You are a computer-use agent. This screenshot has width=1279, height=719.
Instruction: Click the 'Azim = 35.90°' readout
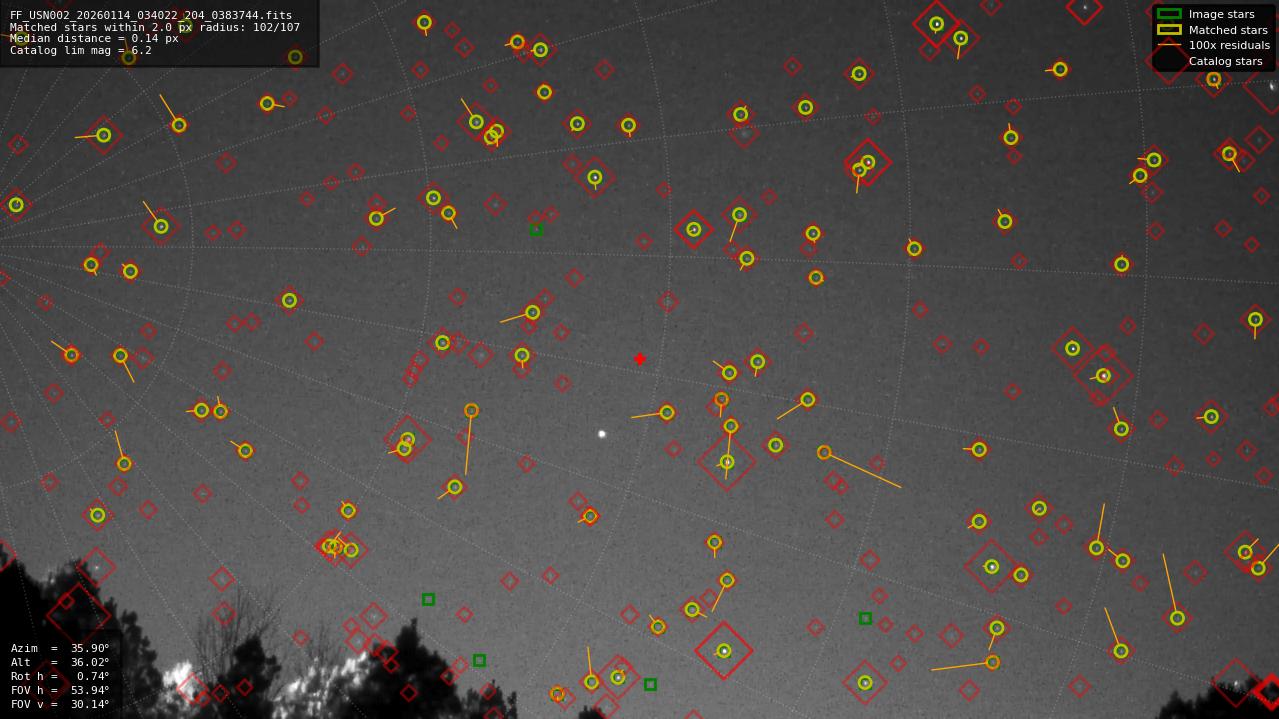pos(60,648)
